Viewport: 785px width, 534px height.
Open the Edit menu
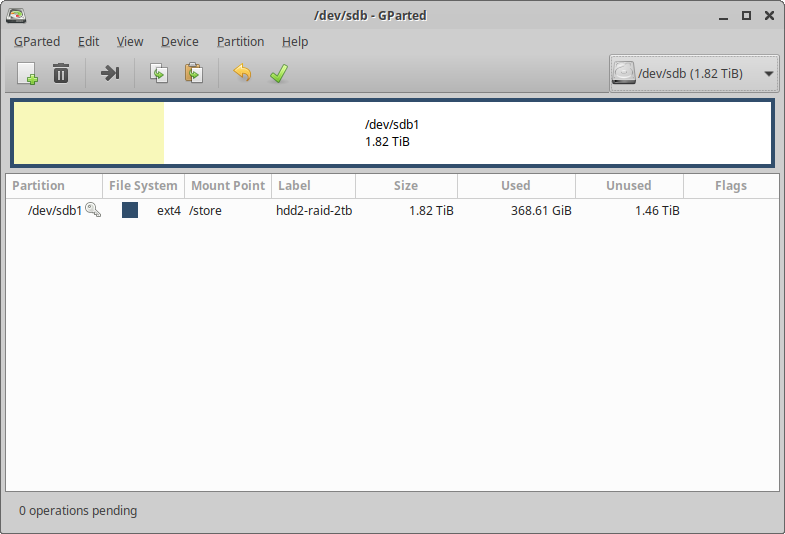pyautogui.click(x=89, y=42)
